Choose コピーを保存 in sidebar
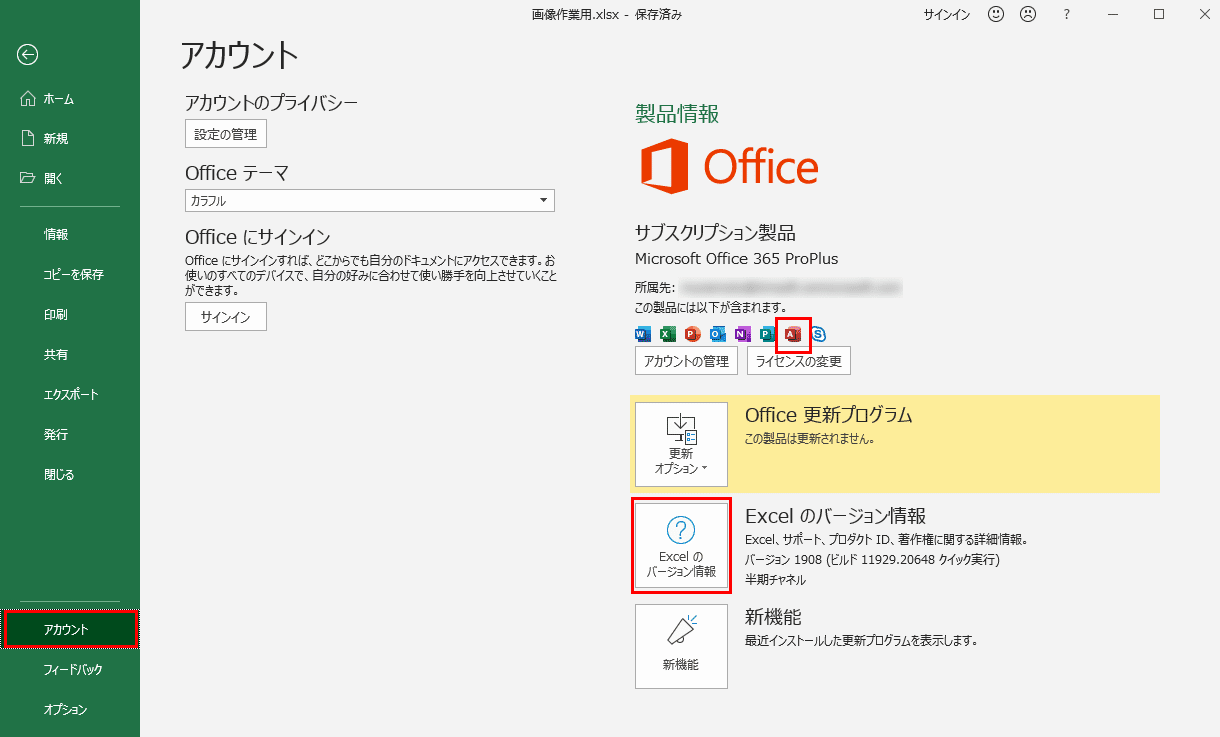The height and width of the screenshot is (737, 1220). point(70,274)
